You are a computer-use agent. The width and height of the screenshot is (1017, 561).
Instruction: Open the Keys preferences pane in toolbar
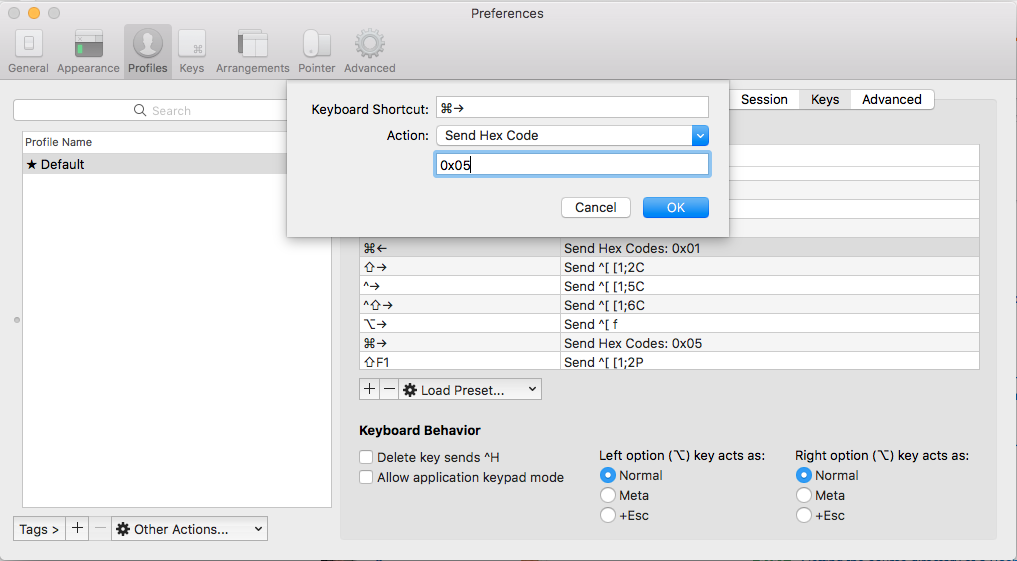pyautogui.click(x=191, y=52)
